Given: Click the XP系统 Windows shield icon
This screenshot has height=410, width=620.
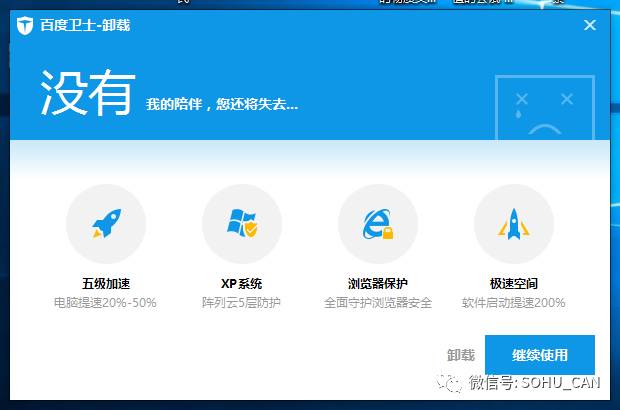Looking at the screenshot, I should (x=242, y=224).
